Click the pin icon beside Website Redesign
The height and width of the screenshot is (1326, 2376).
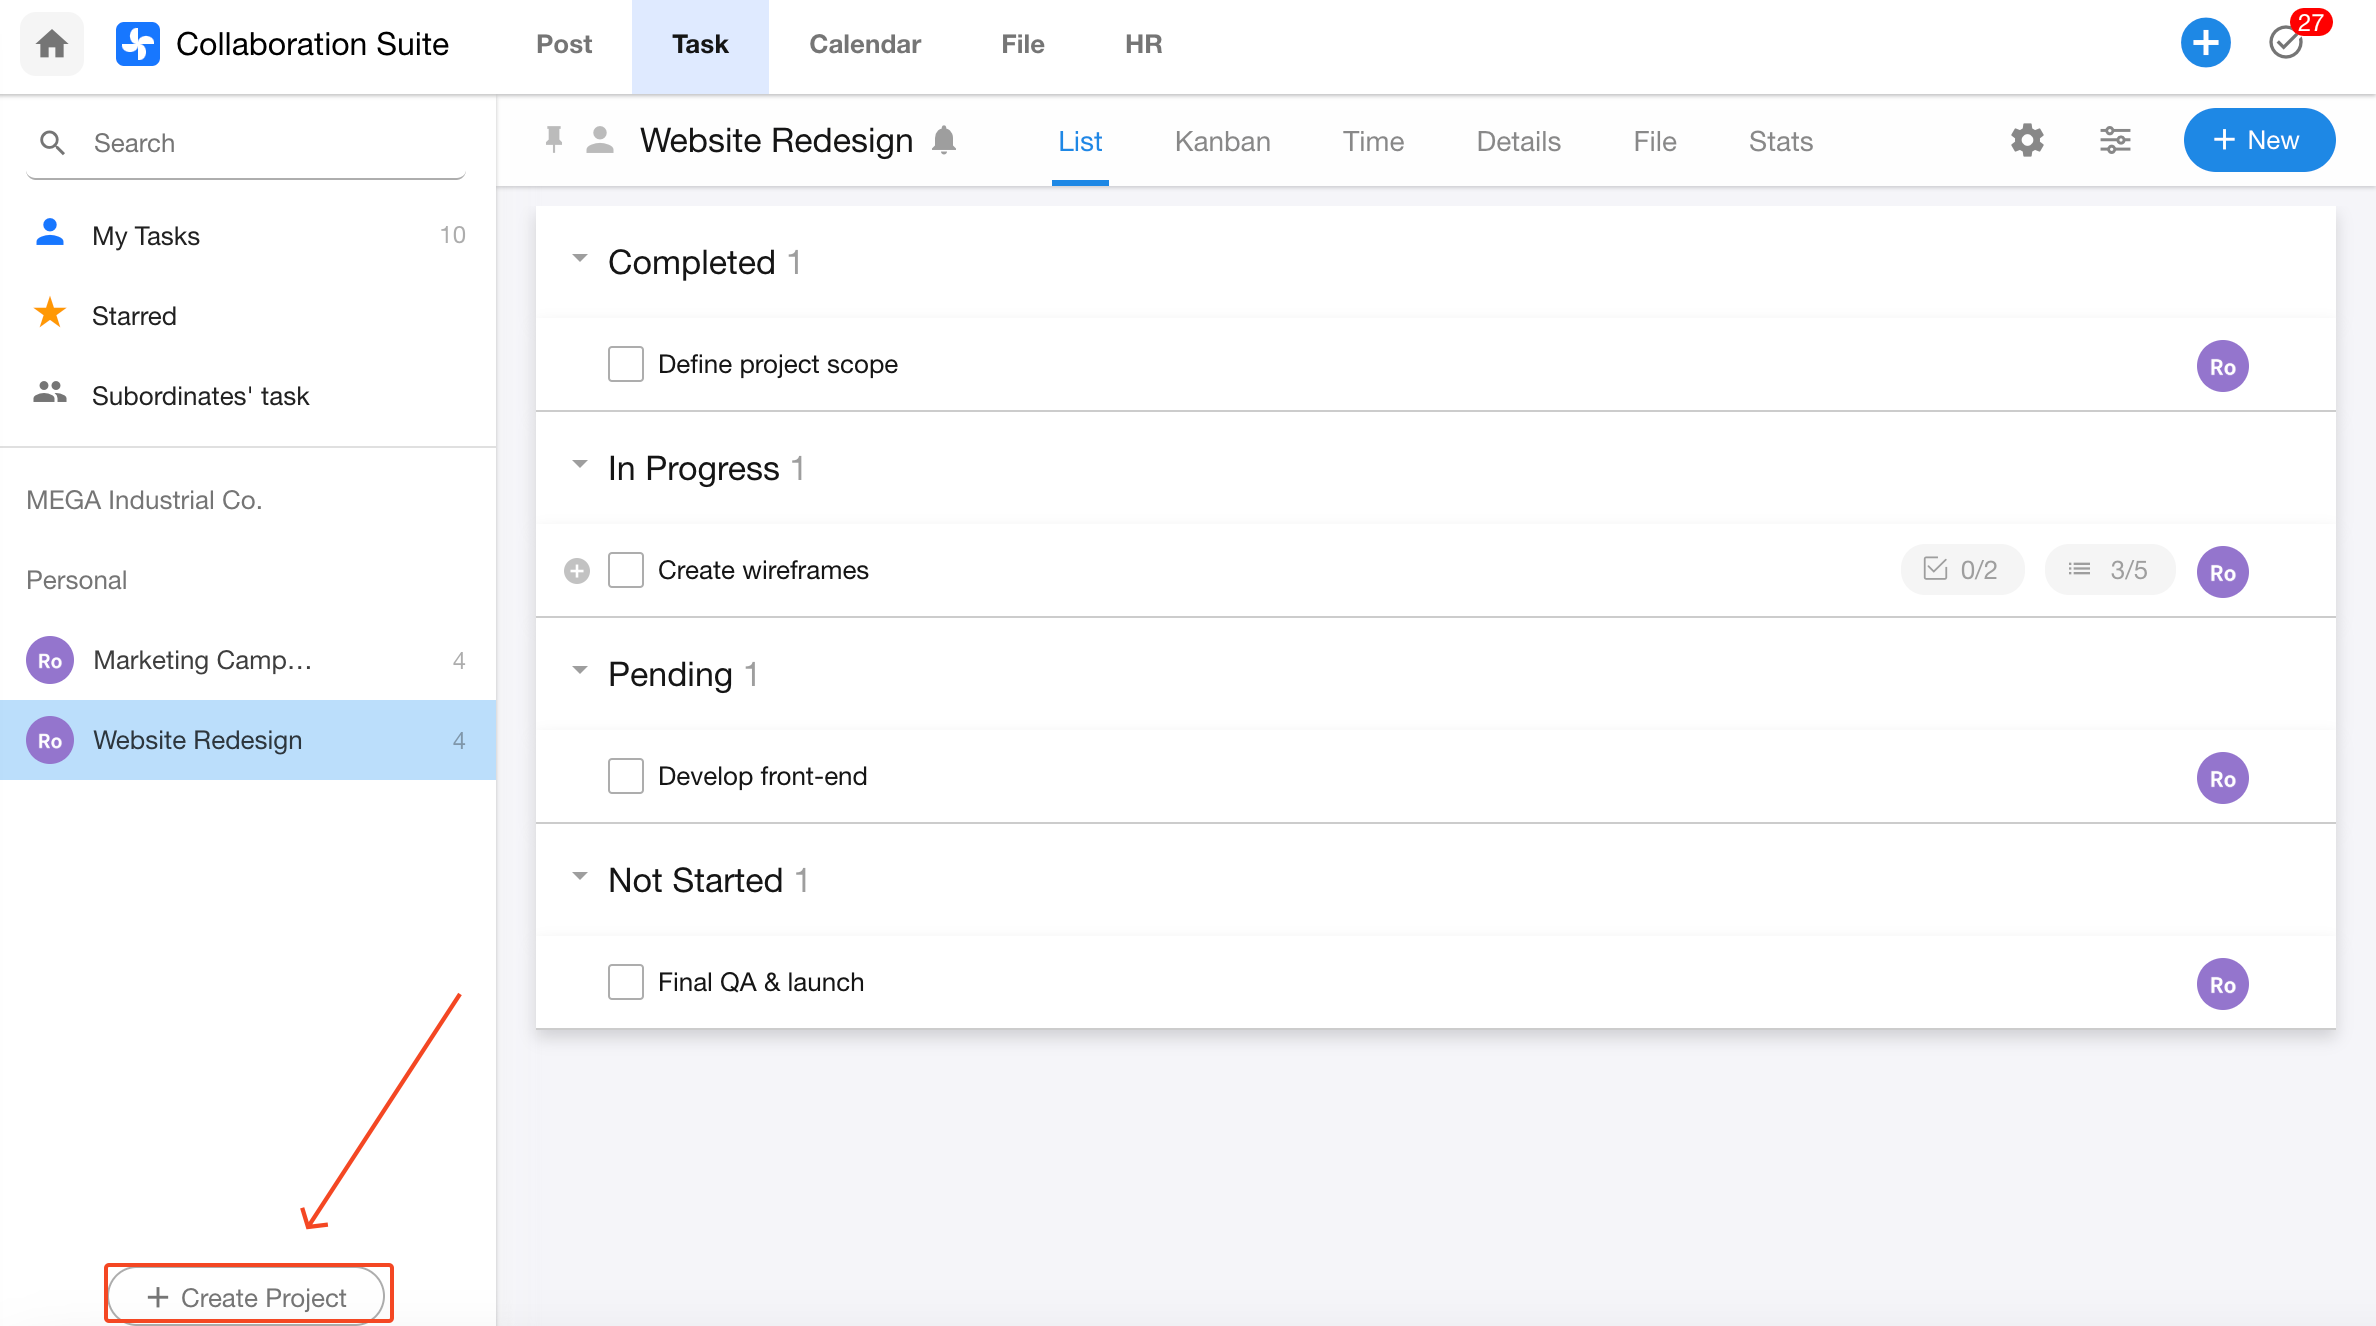554,140
